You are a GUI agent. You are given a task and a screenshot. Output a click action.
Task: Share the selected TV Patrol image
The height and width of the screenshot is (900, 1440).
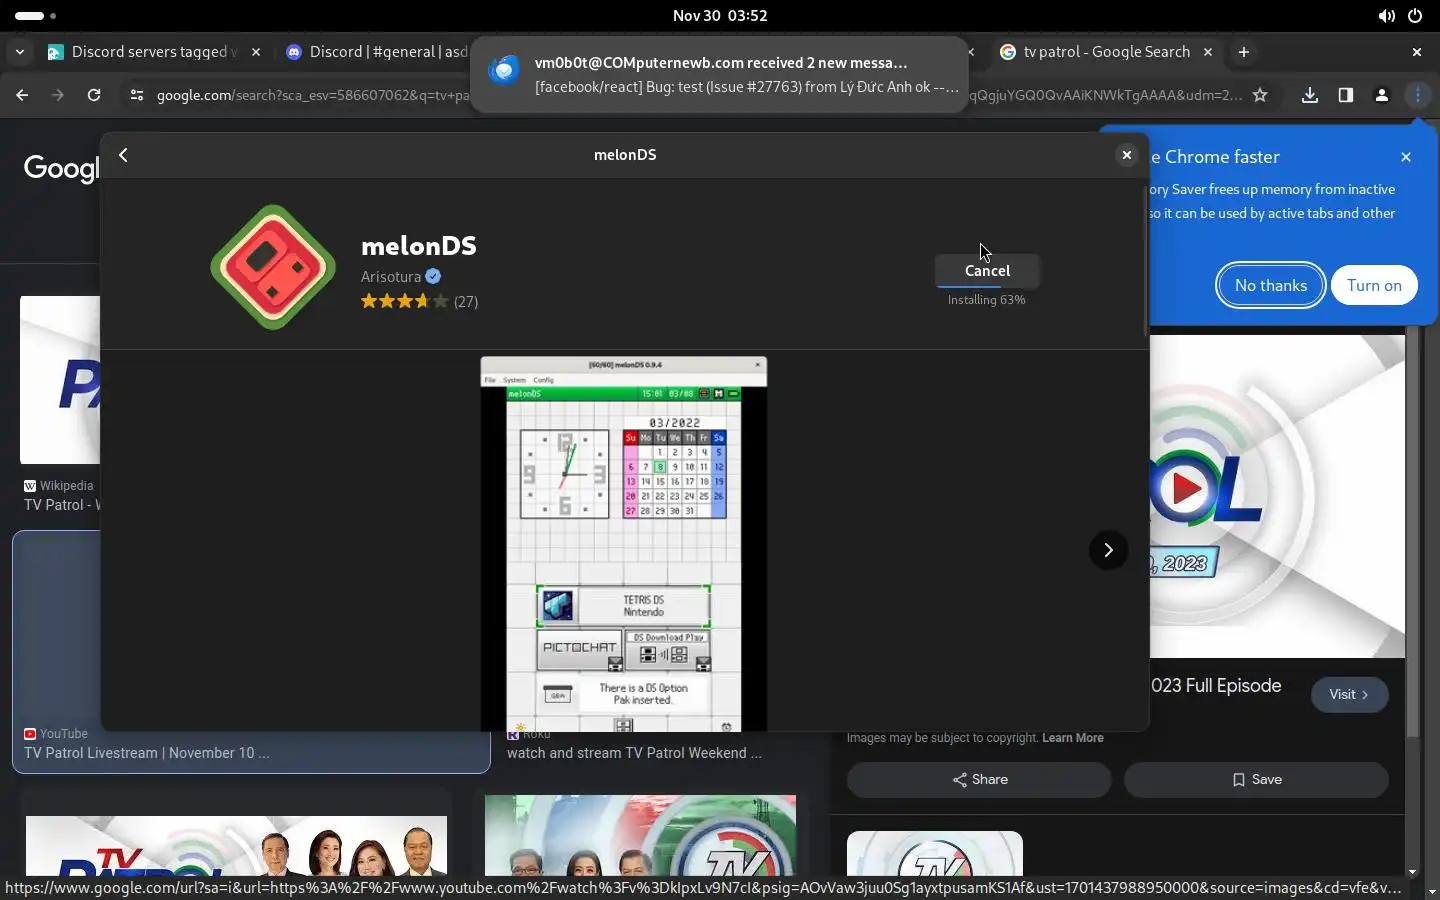tap(979, 780)
